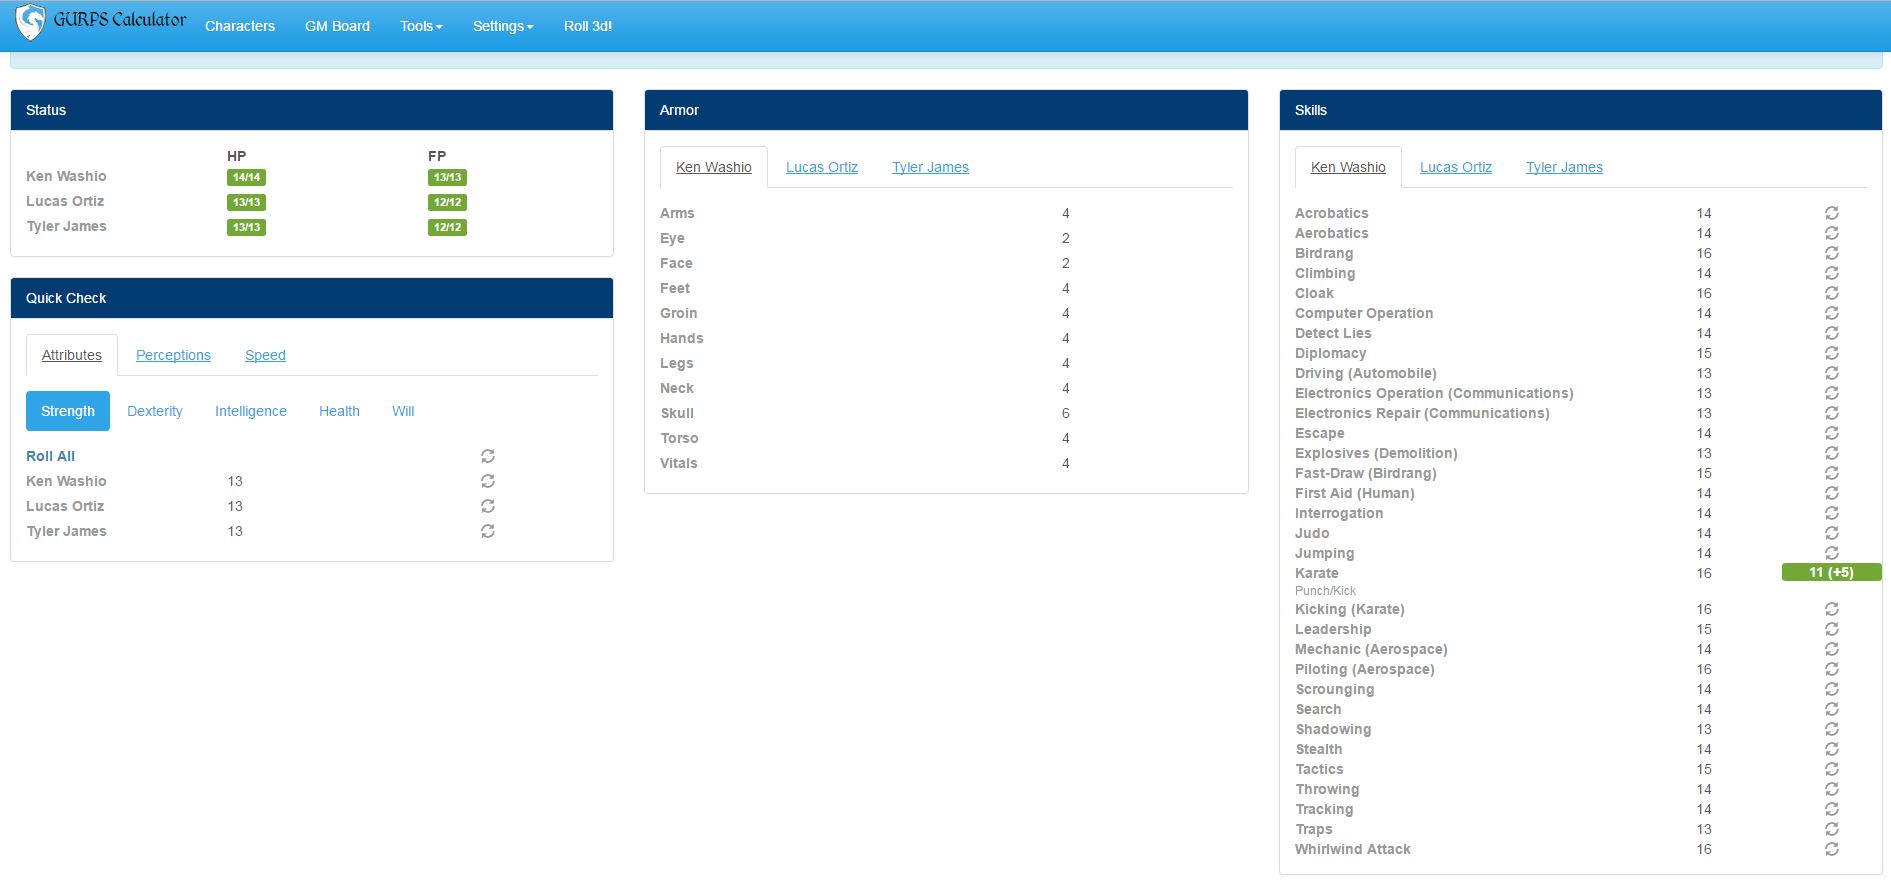Expand the Settings dropdown menu
Viewport: 1891px width, 883px height.
[503, 26]
